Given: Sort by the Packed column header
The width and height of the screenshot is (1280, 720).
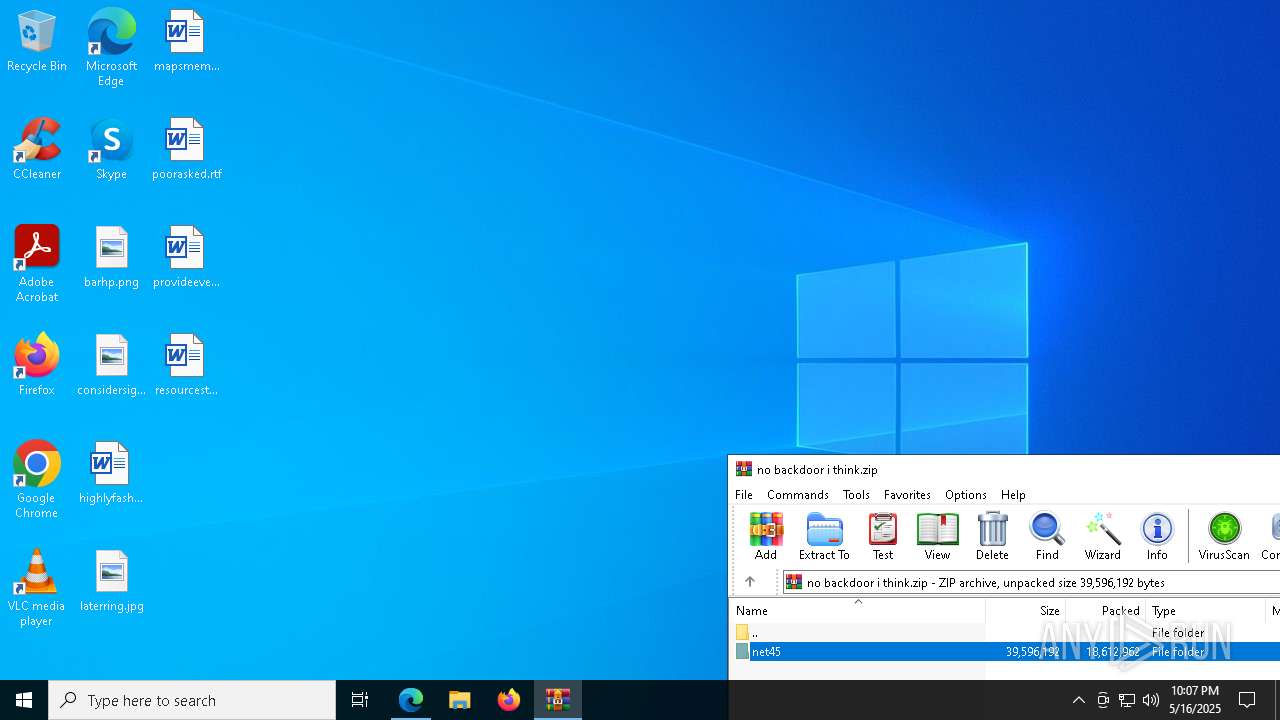Looking at the screenshot, I should point(1106,610).
